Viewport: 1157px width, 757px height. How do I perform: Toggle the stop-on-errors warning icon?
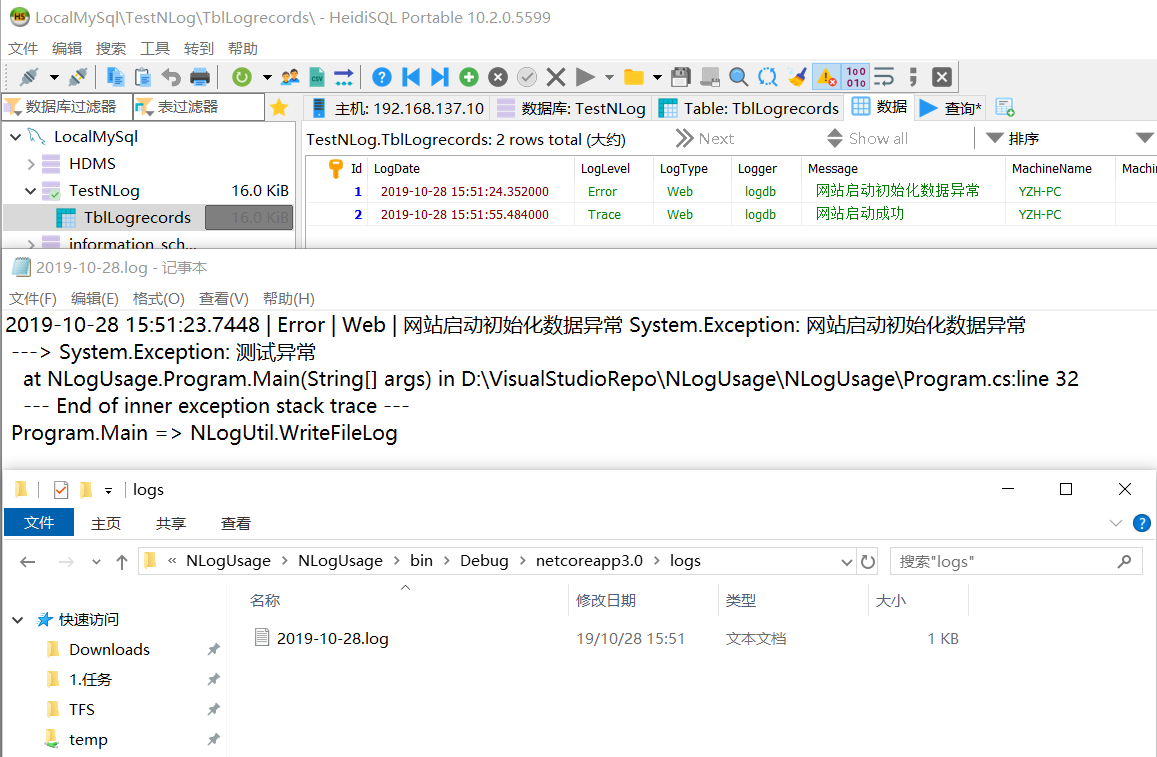(826, 77)
